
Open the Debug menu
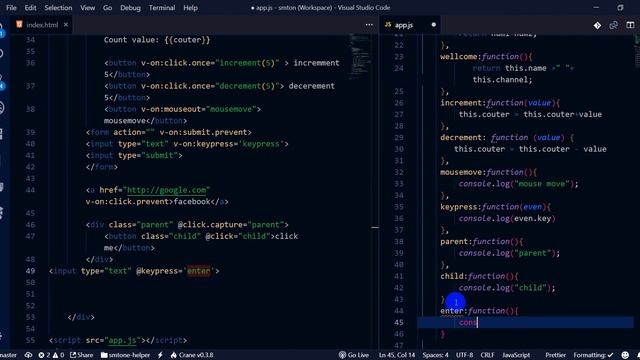pyautogui.click(x=130, y=8)
